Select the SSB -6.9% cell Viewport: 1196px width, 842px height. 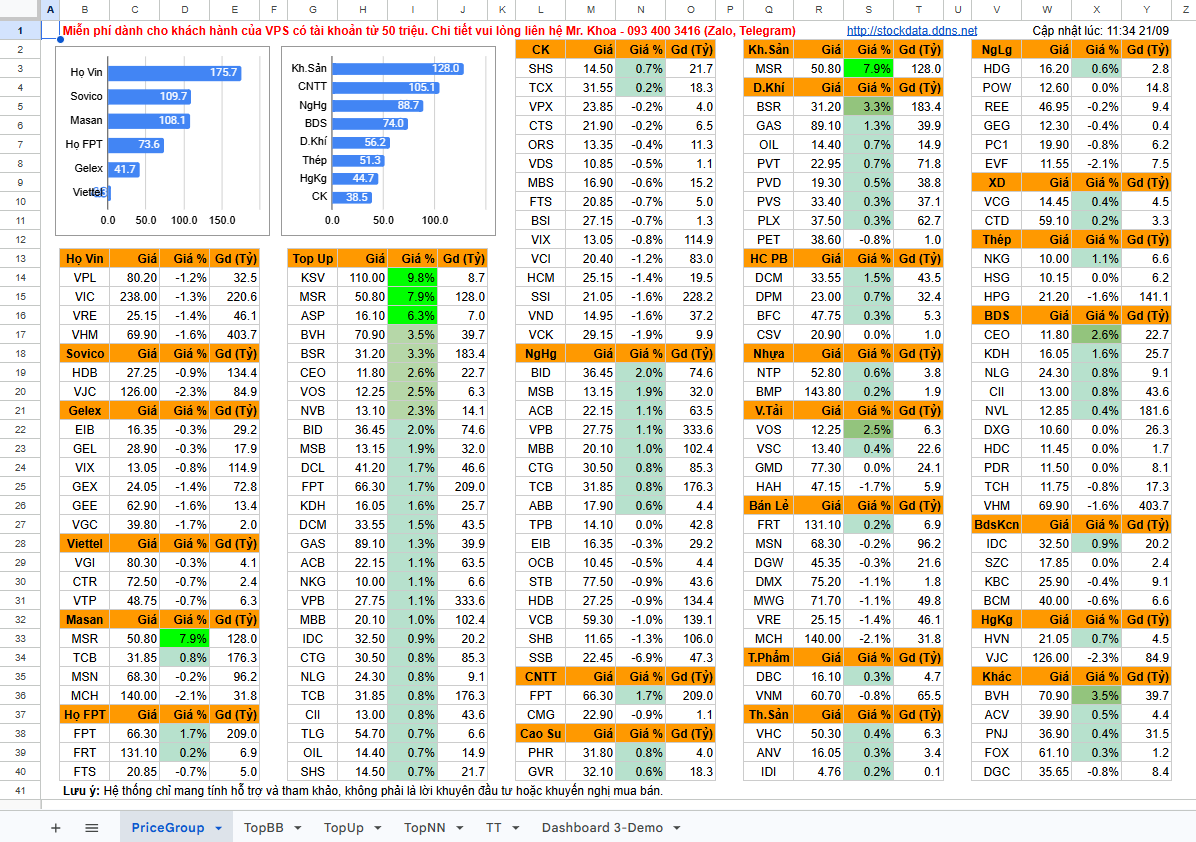coord(641,657)
